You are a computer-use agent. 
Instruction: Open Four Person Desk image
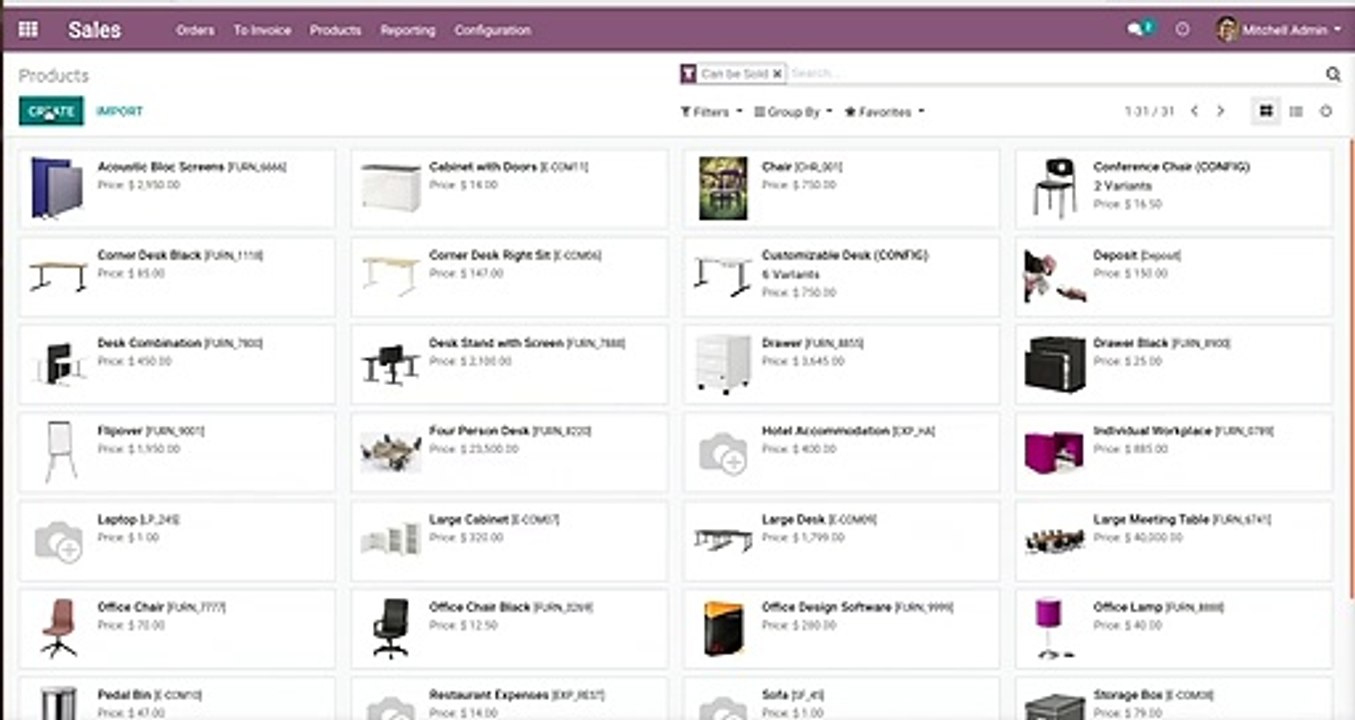(x=391, y=452)
